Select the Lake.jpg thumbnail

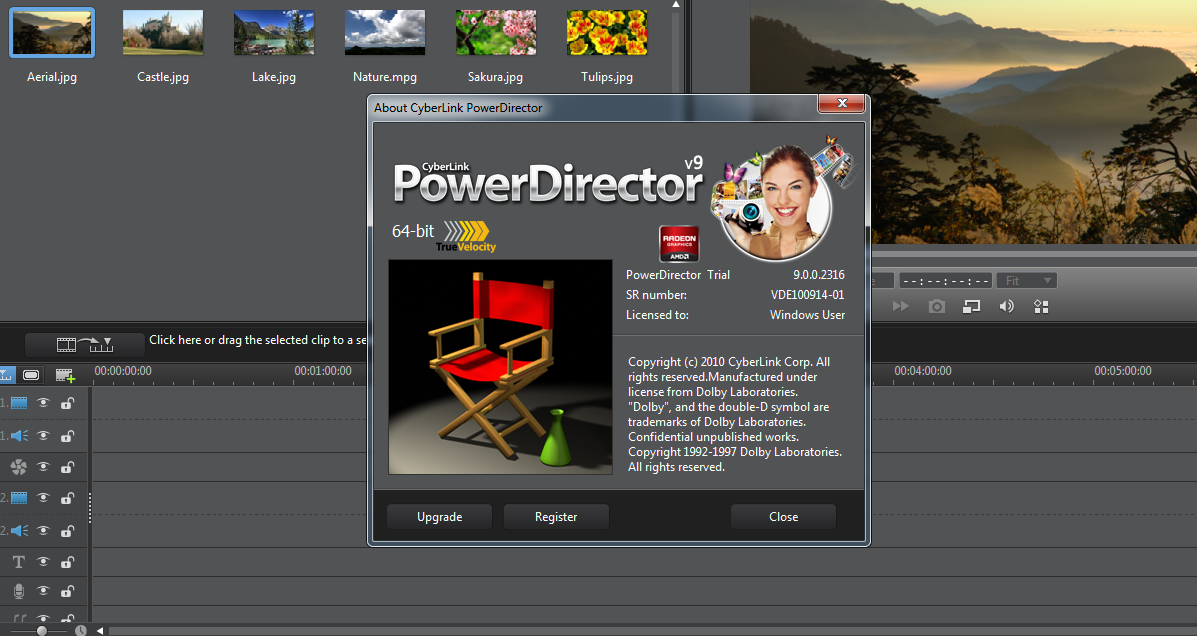click(274, 33)
